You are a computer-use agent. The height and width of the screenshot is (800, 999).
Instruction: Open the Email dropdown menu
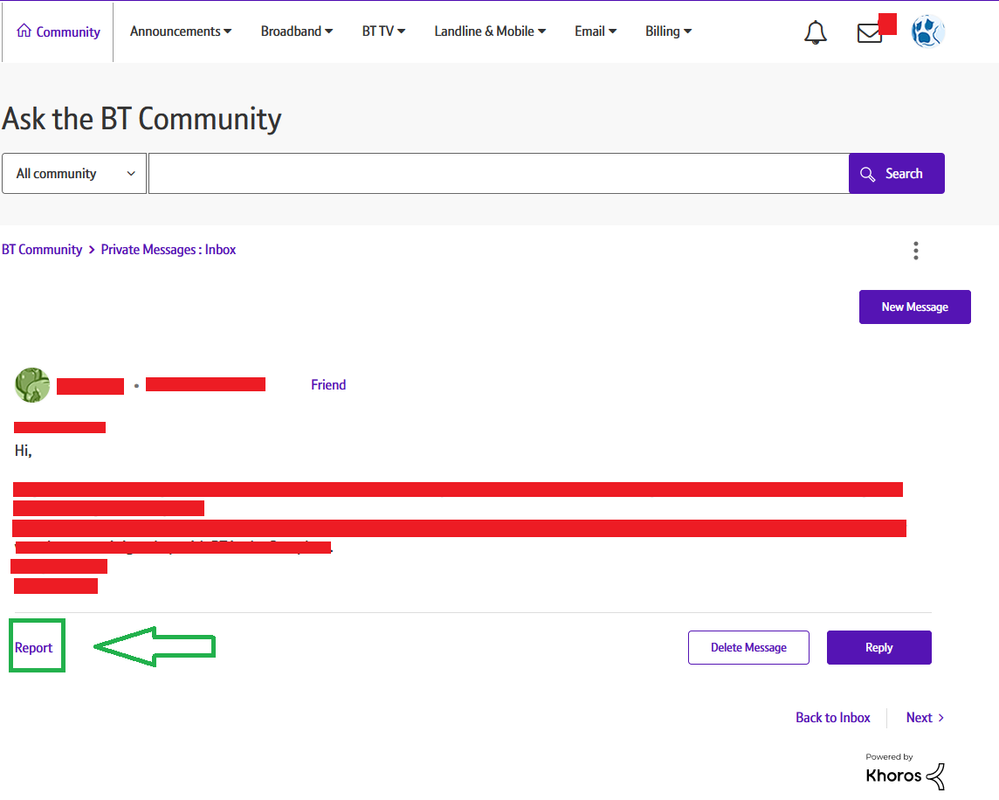[x=595, y=32]
